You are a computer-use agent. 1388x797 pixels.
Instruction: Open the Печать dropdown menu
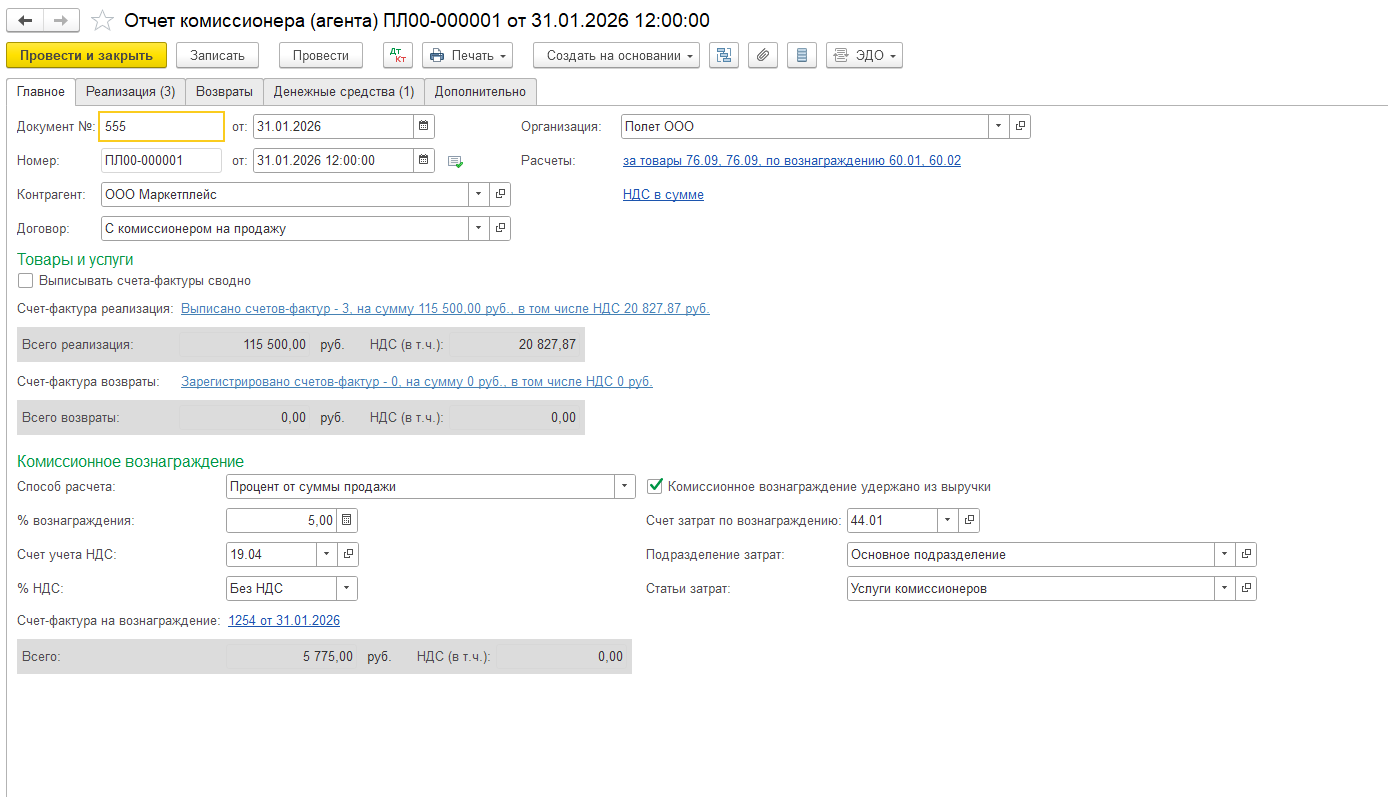point(467,55)
